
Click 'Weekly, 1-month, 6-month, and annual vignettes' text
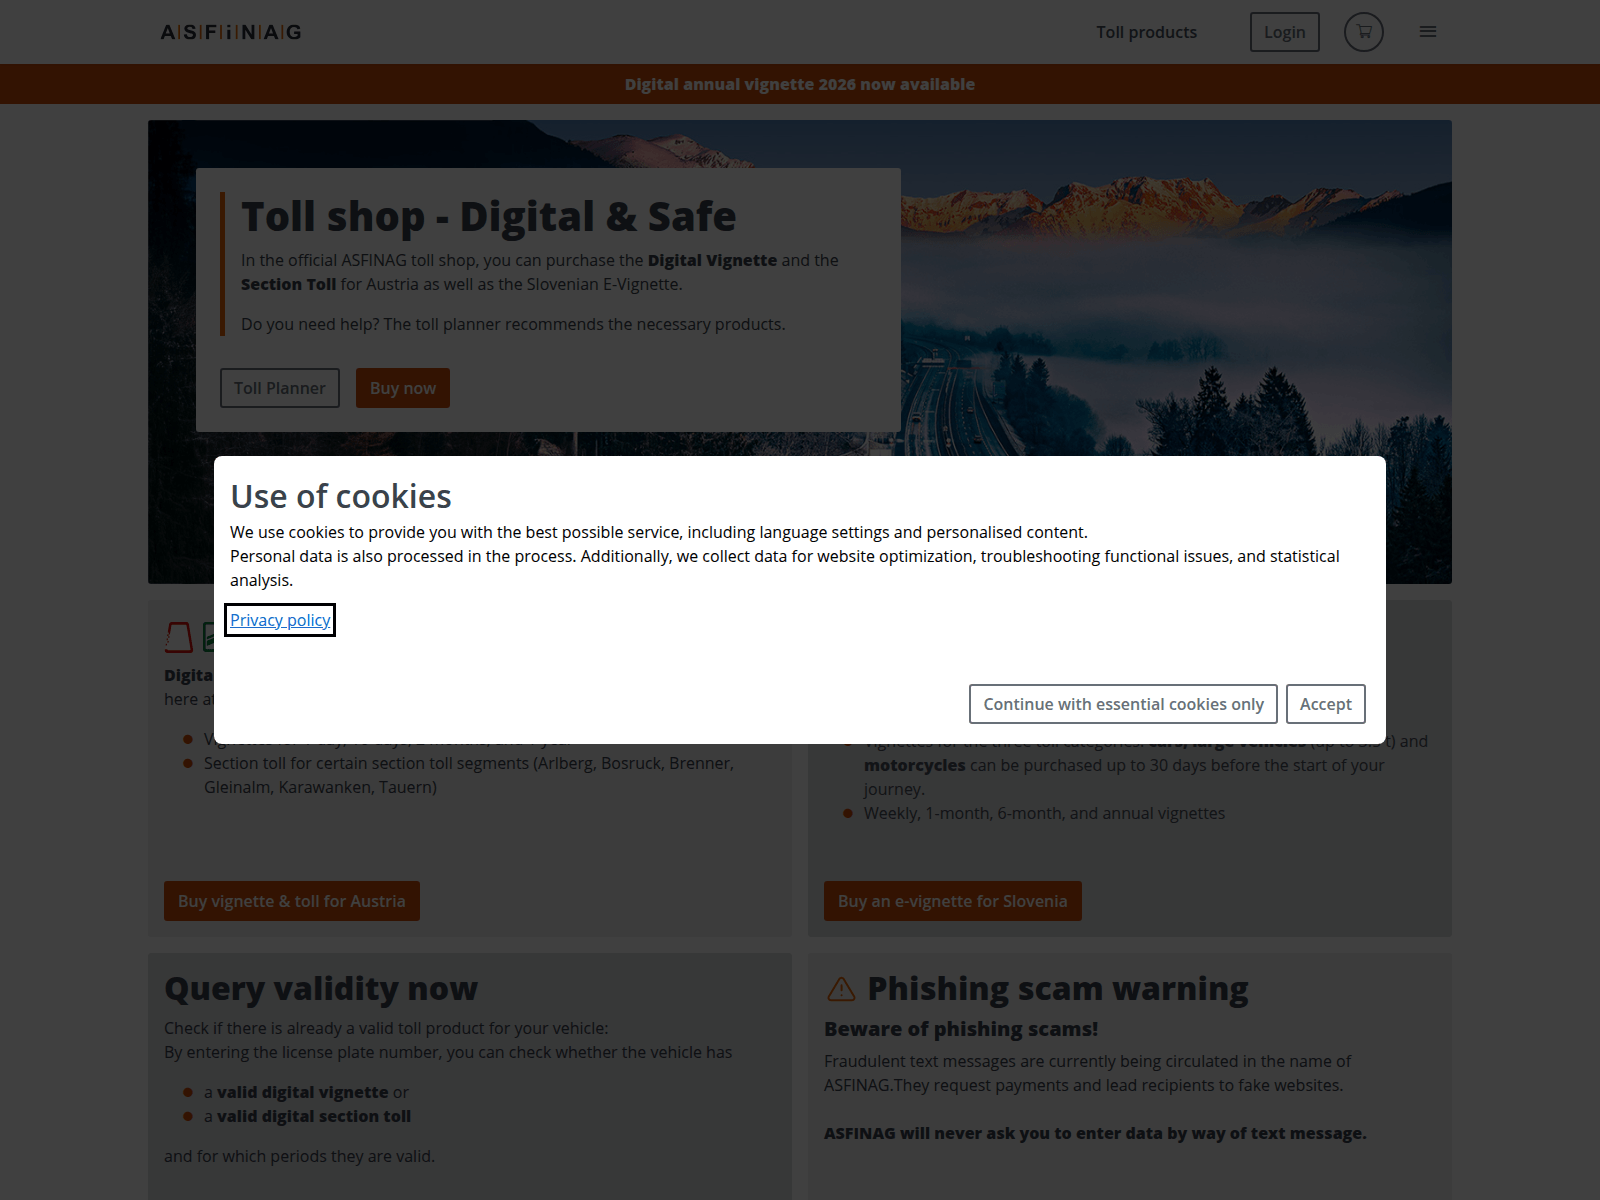1044,813
